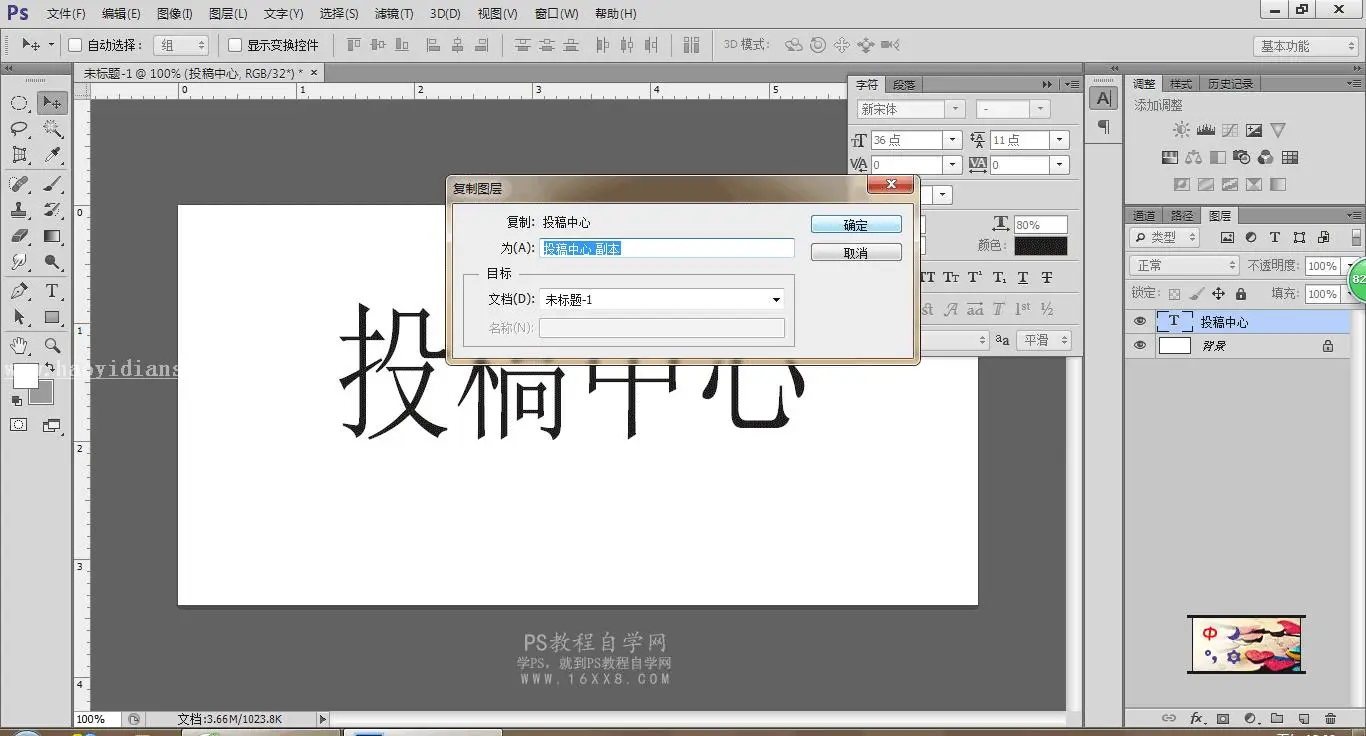Click the white foreground color swatch

click(x=25, y=376)
